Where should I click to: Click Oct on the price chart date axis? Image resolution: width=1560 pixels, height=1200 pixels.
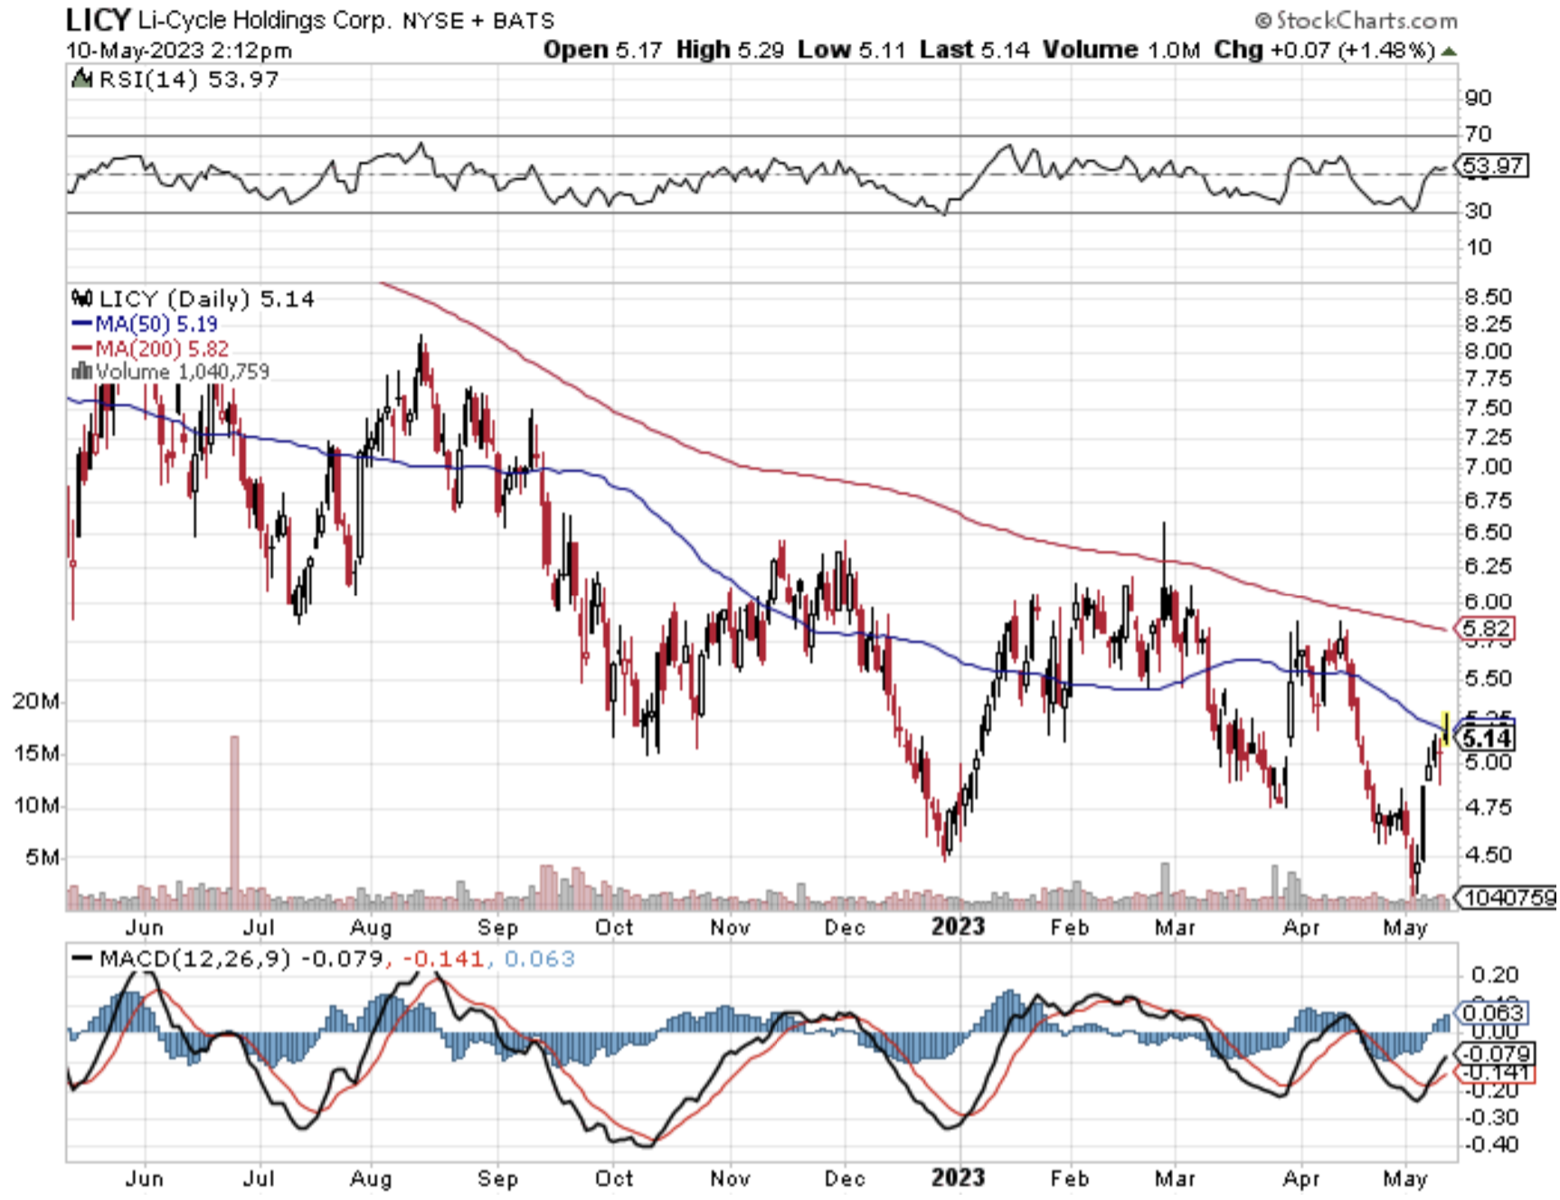point(614,927)
